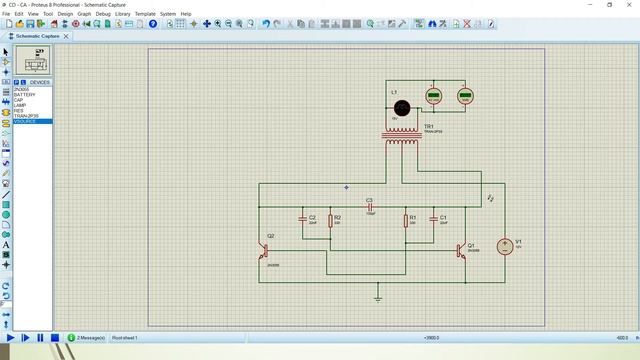
Task: Save the project with floppy disk icon
Action: coord(30,24)
